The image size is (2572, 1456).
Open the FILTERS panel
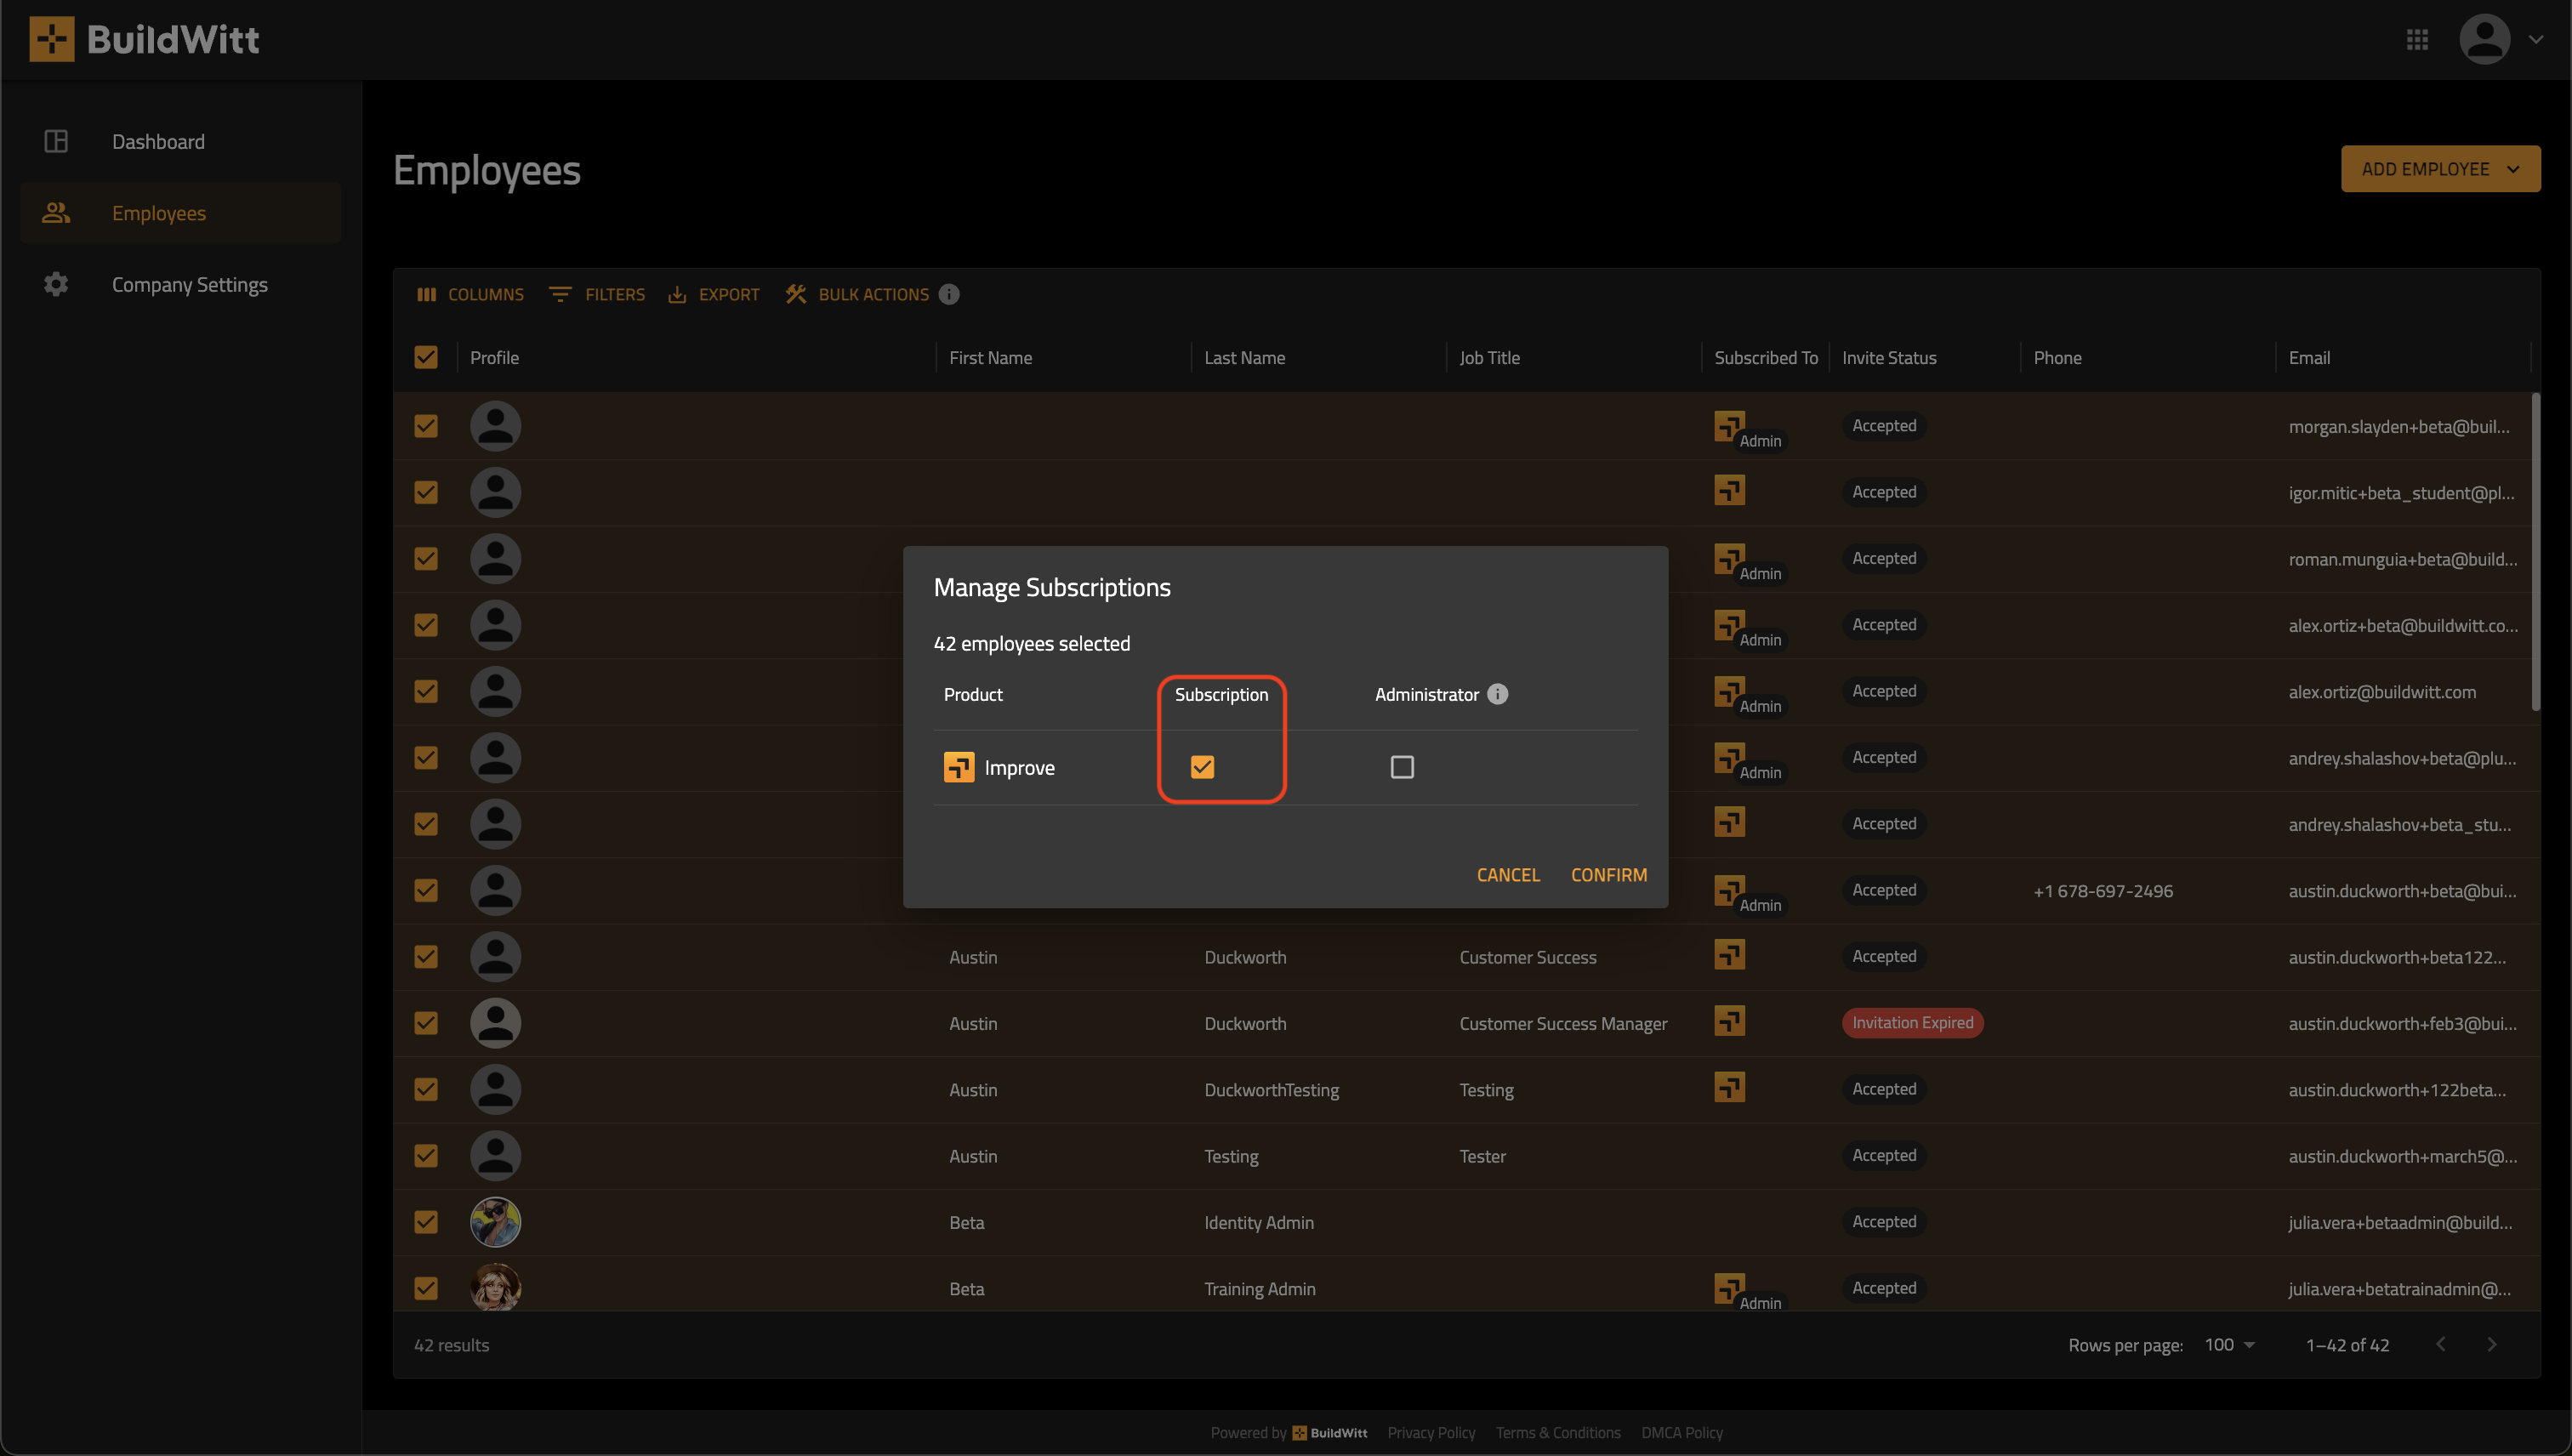click(597, 294)
